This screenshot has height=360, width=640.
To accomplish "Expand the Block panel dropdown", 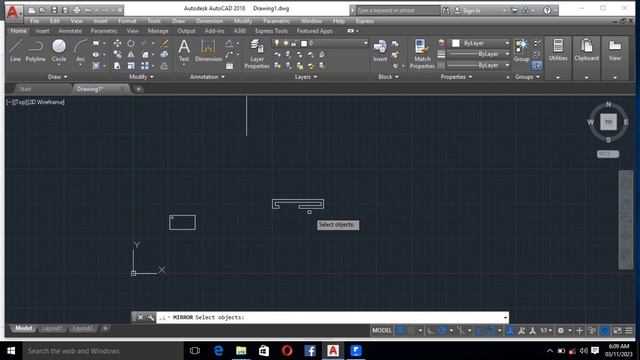I will tap(388, 77).
